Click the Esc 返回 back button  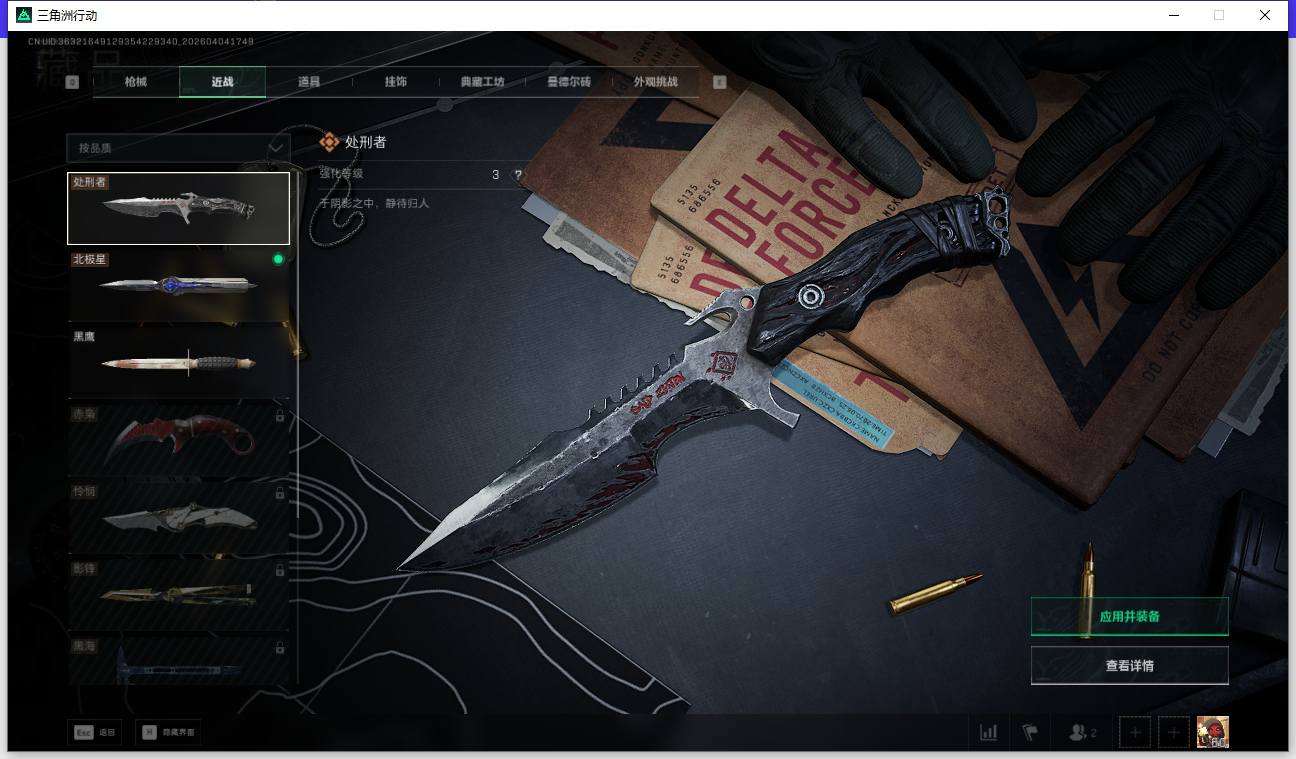pos(94,733)
